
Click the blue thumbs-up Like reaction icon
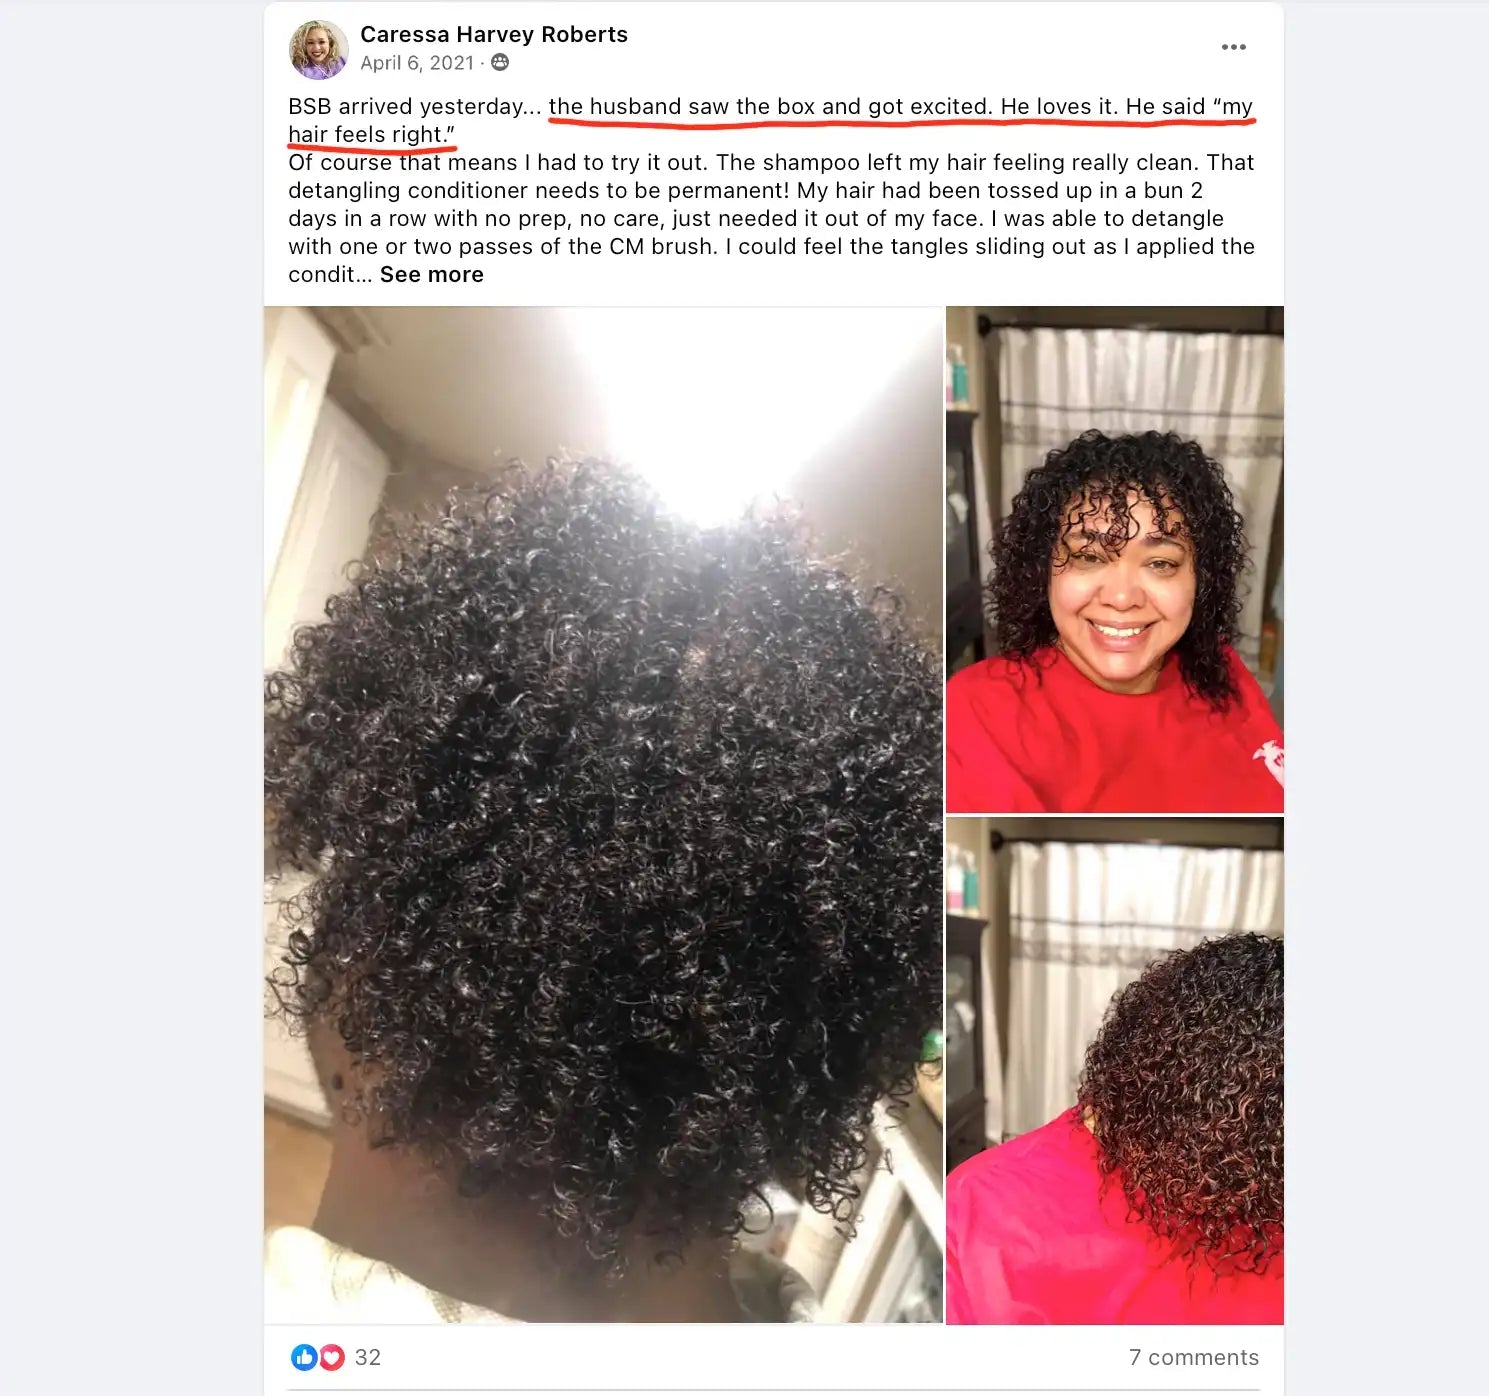pos(304,1357)
